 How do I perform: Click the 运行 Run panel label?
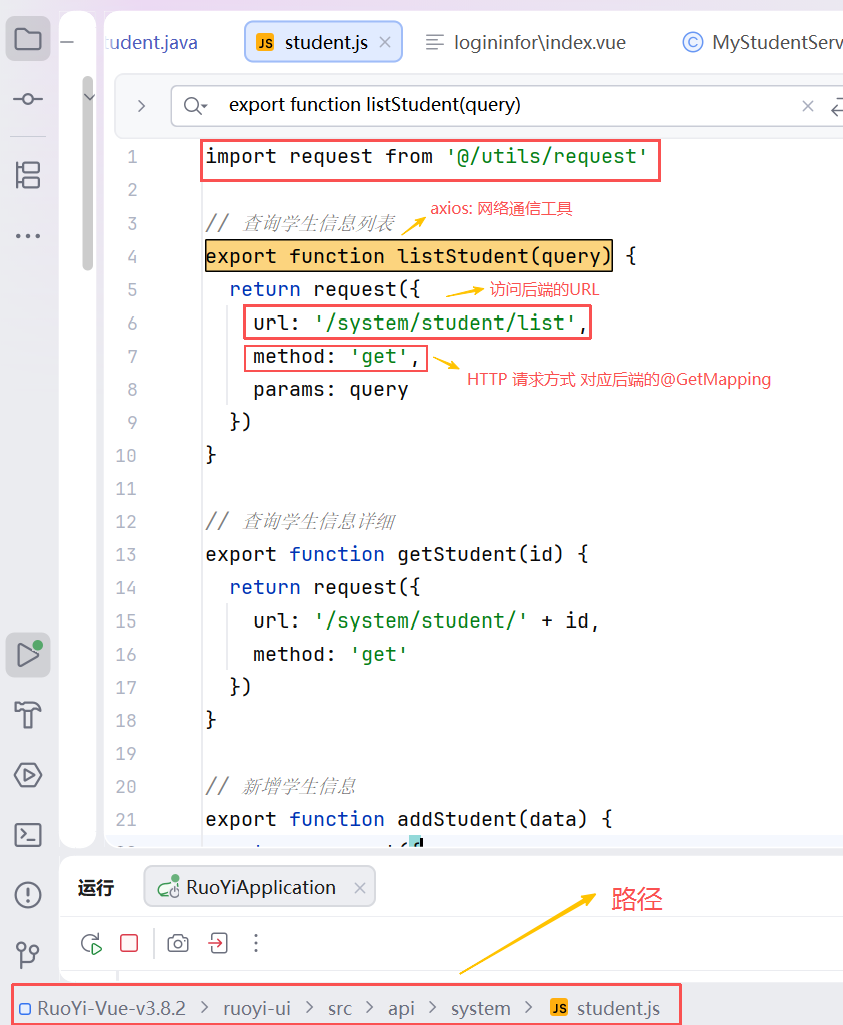point(96,888)
